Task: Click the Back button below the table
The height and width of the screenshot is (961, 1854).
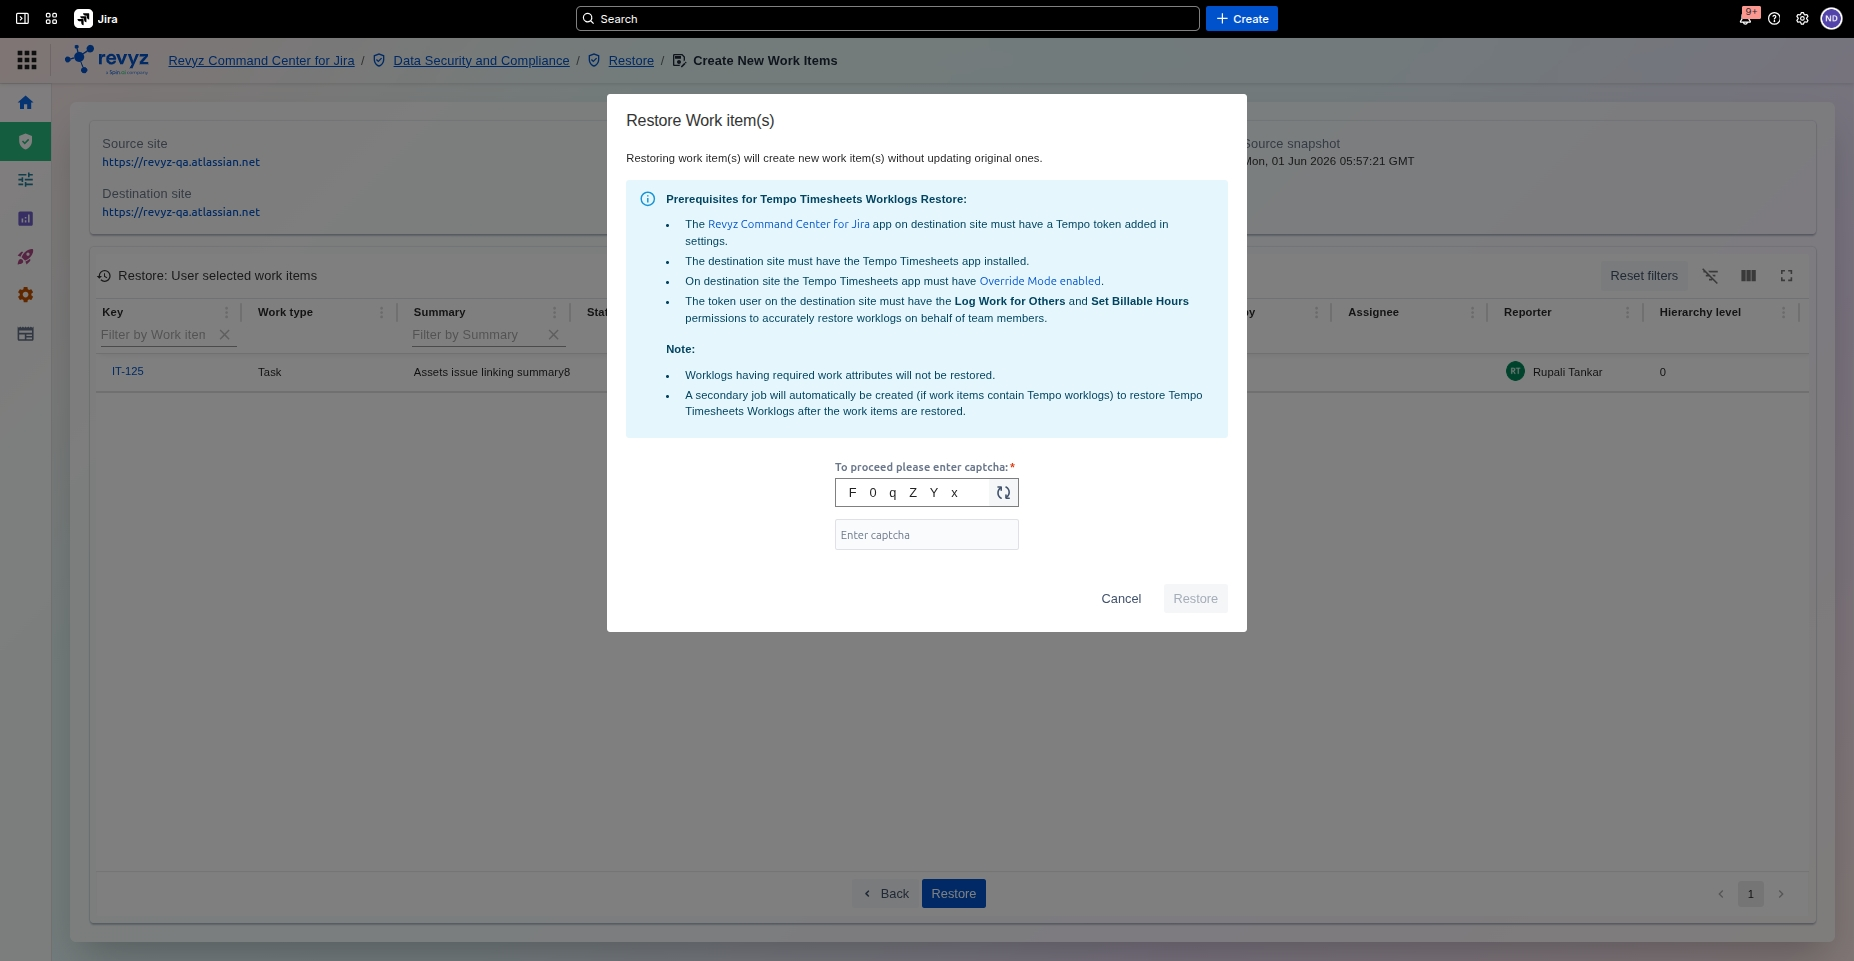Action: coord(886,894)
